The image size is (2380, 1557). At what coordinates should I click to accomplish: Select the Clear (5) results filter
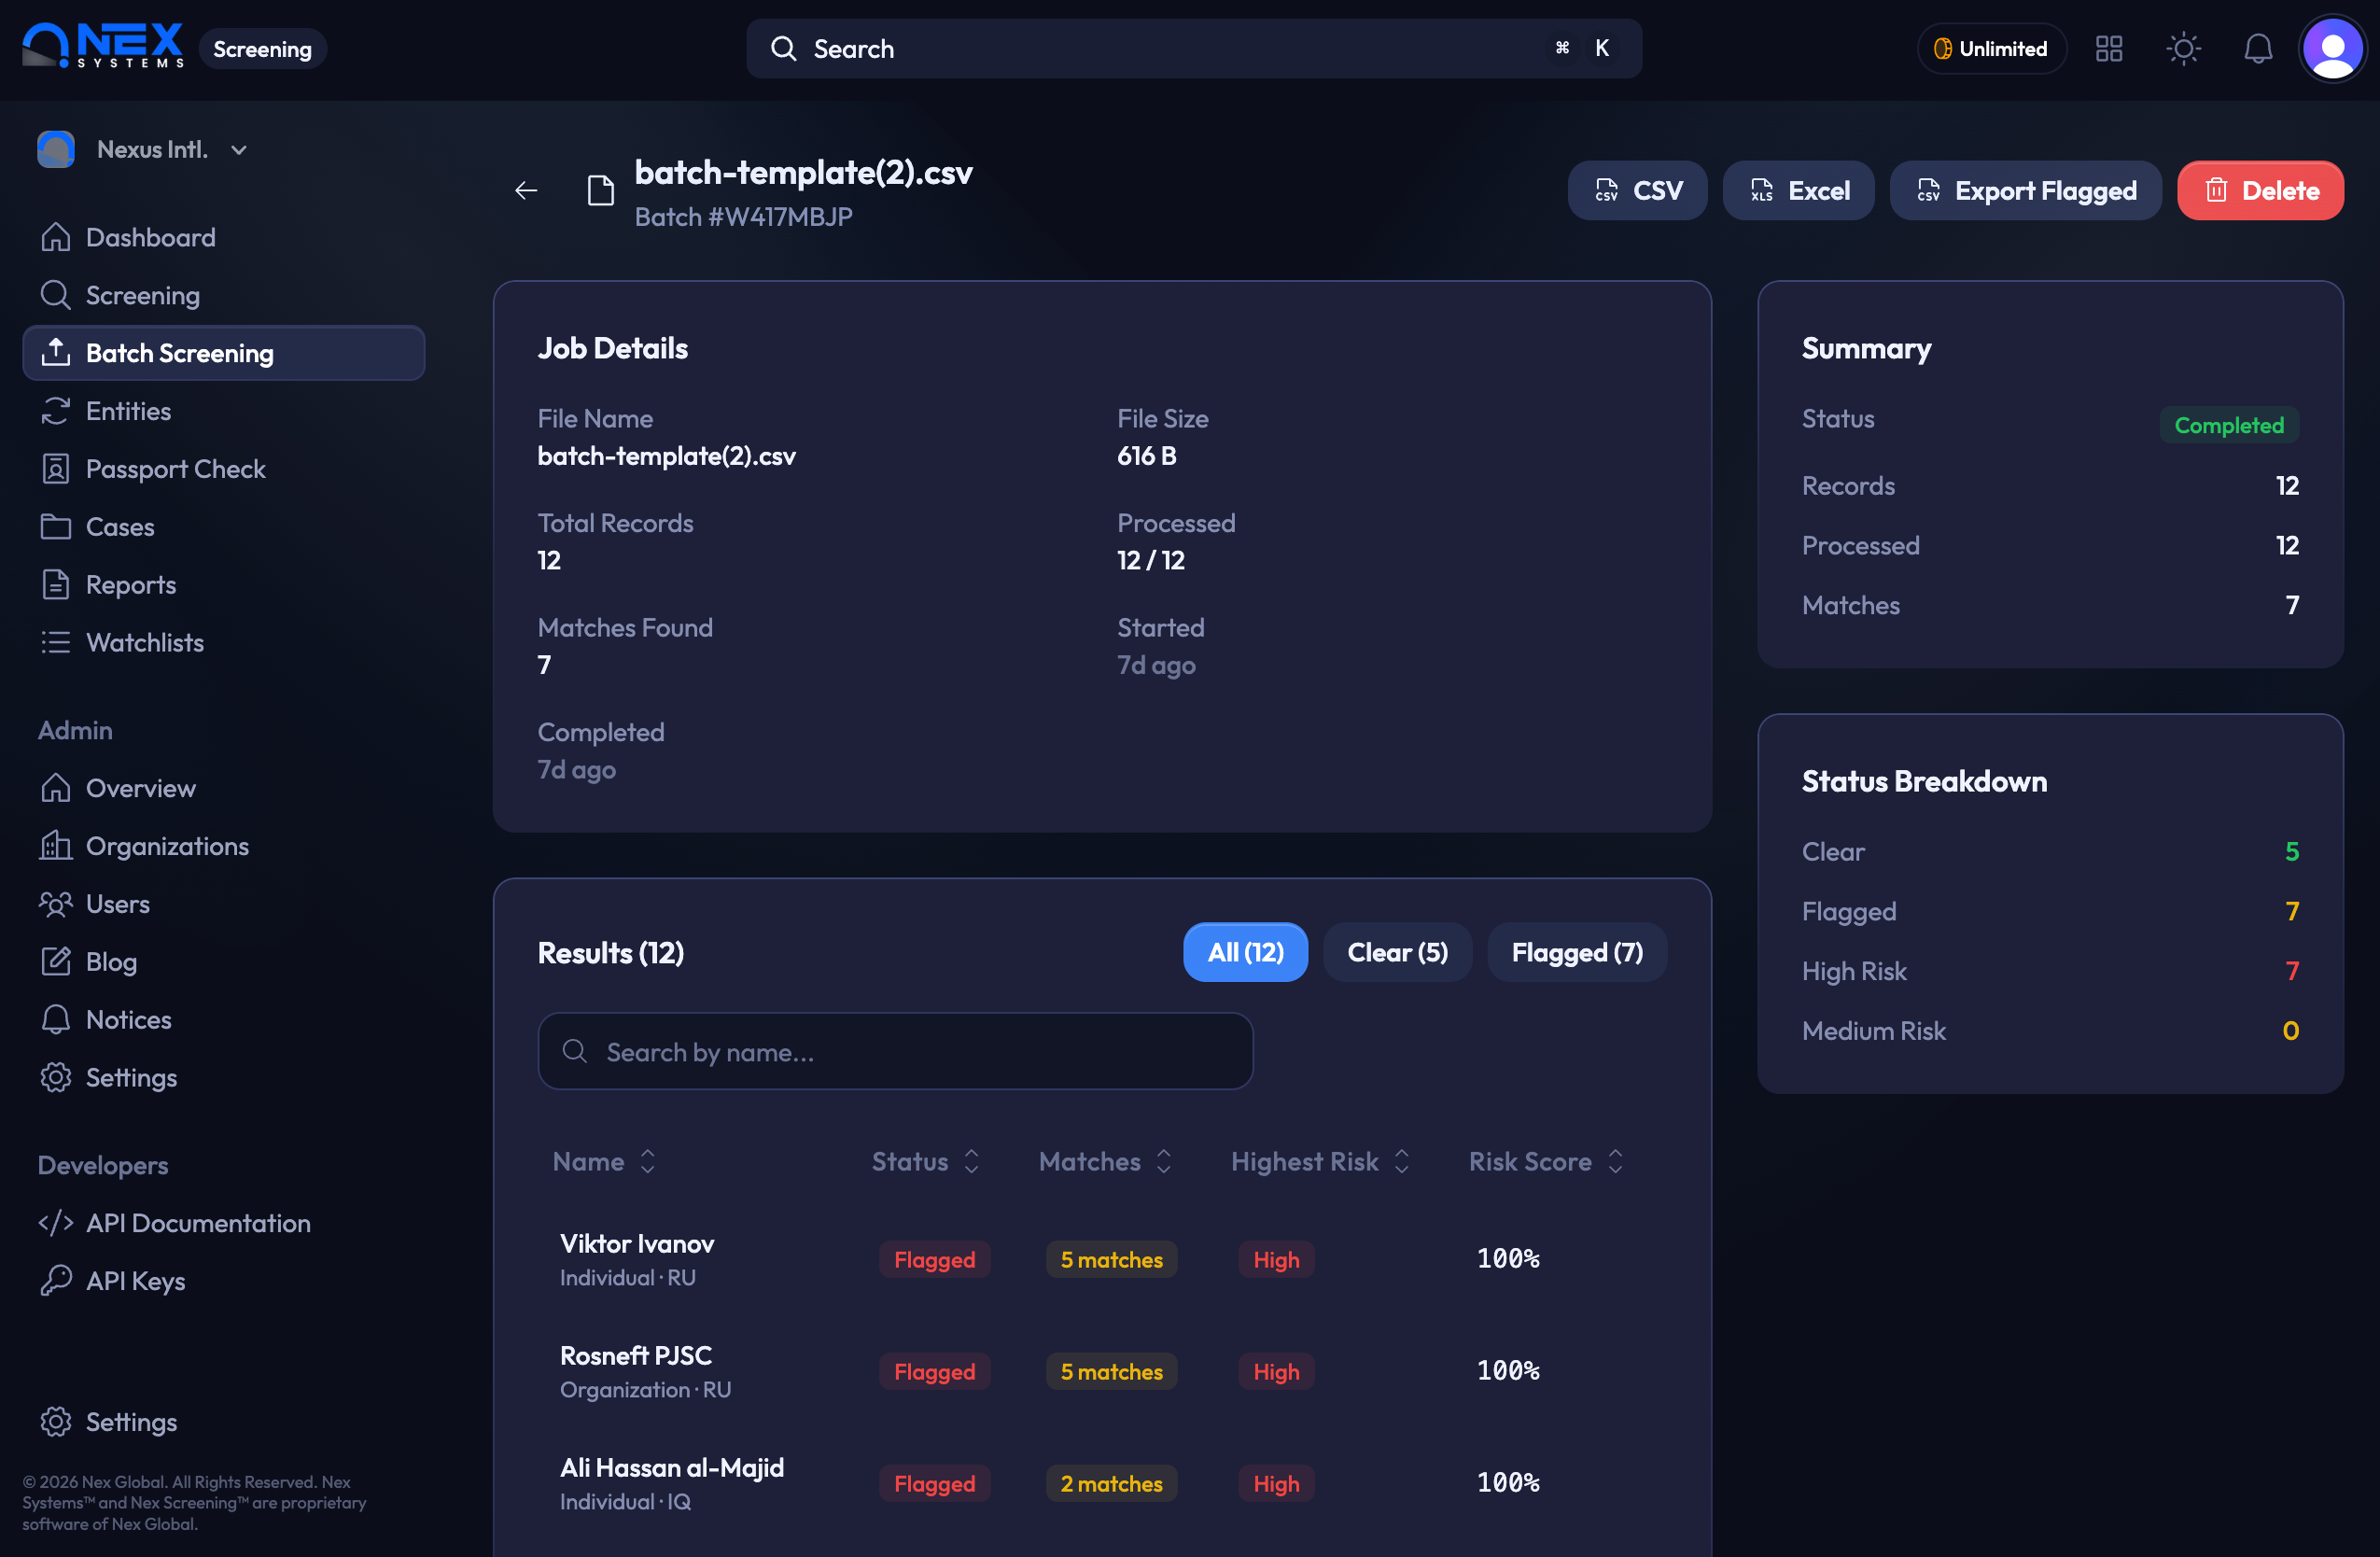tap(1397, 953)
